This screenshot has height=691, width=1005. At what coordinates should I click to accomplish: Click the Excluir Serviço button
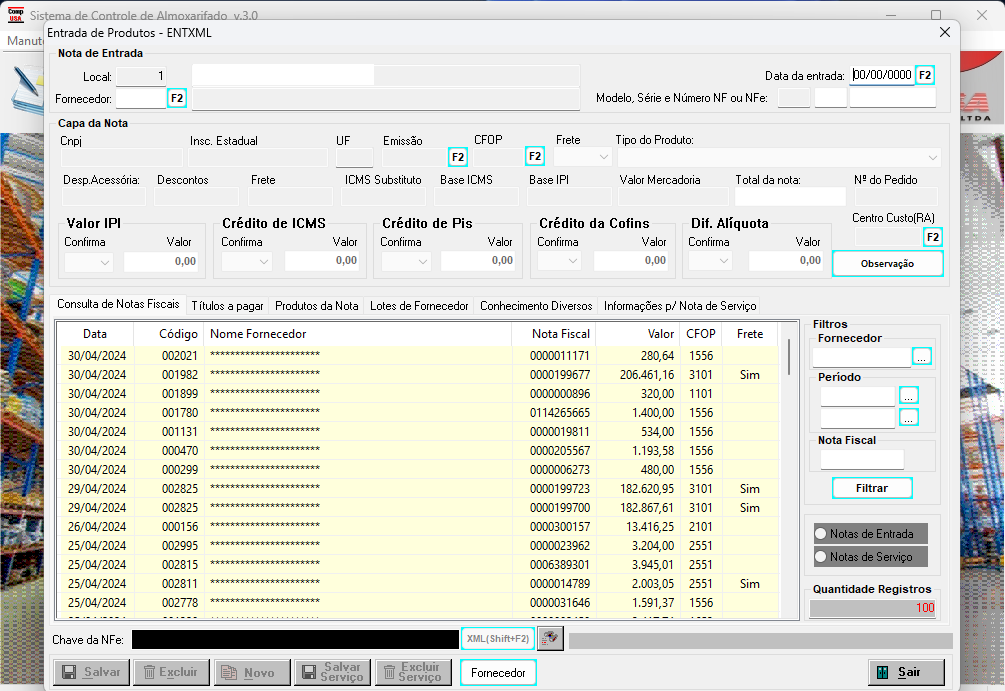[413, 672]
